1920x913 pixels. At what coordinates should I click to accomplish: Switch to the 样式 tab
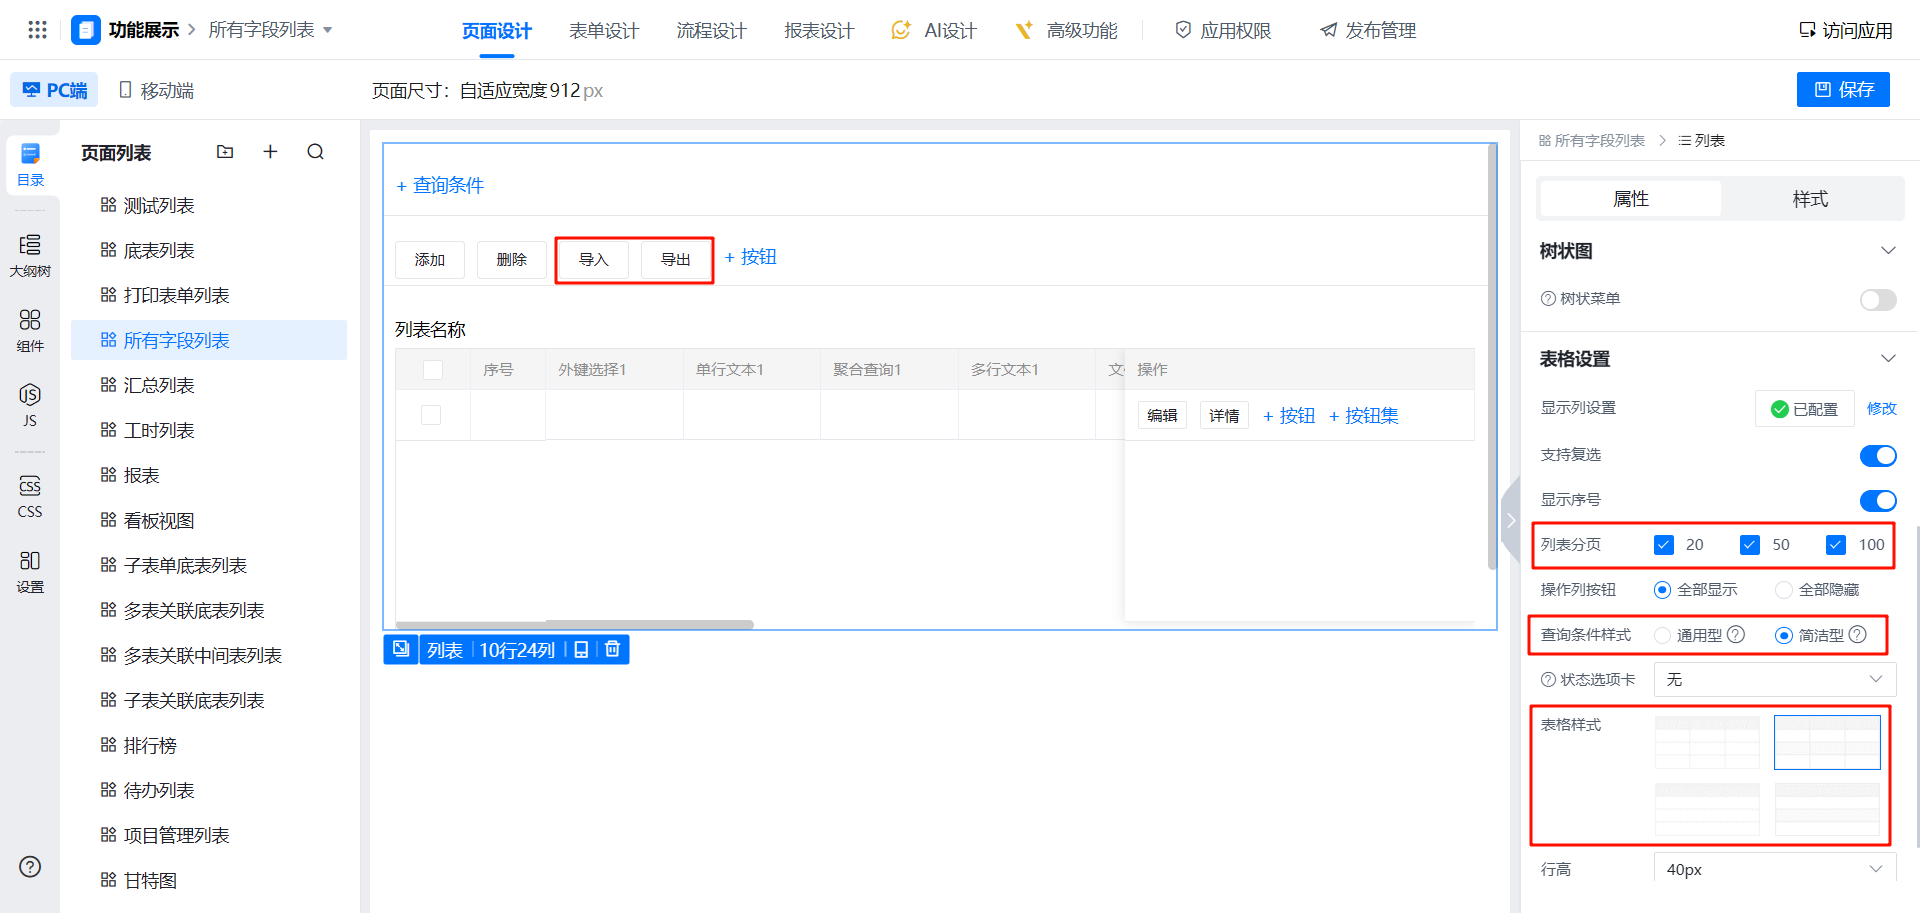[1809, 199]
